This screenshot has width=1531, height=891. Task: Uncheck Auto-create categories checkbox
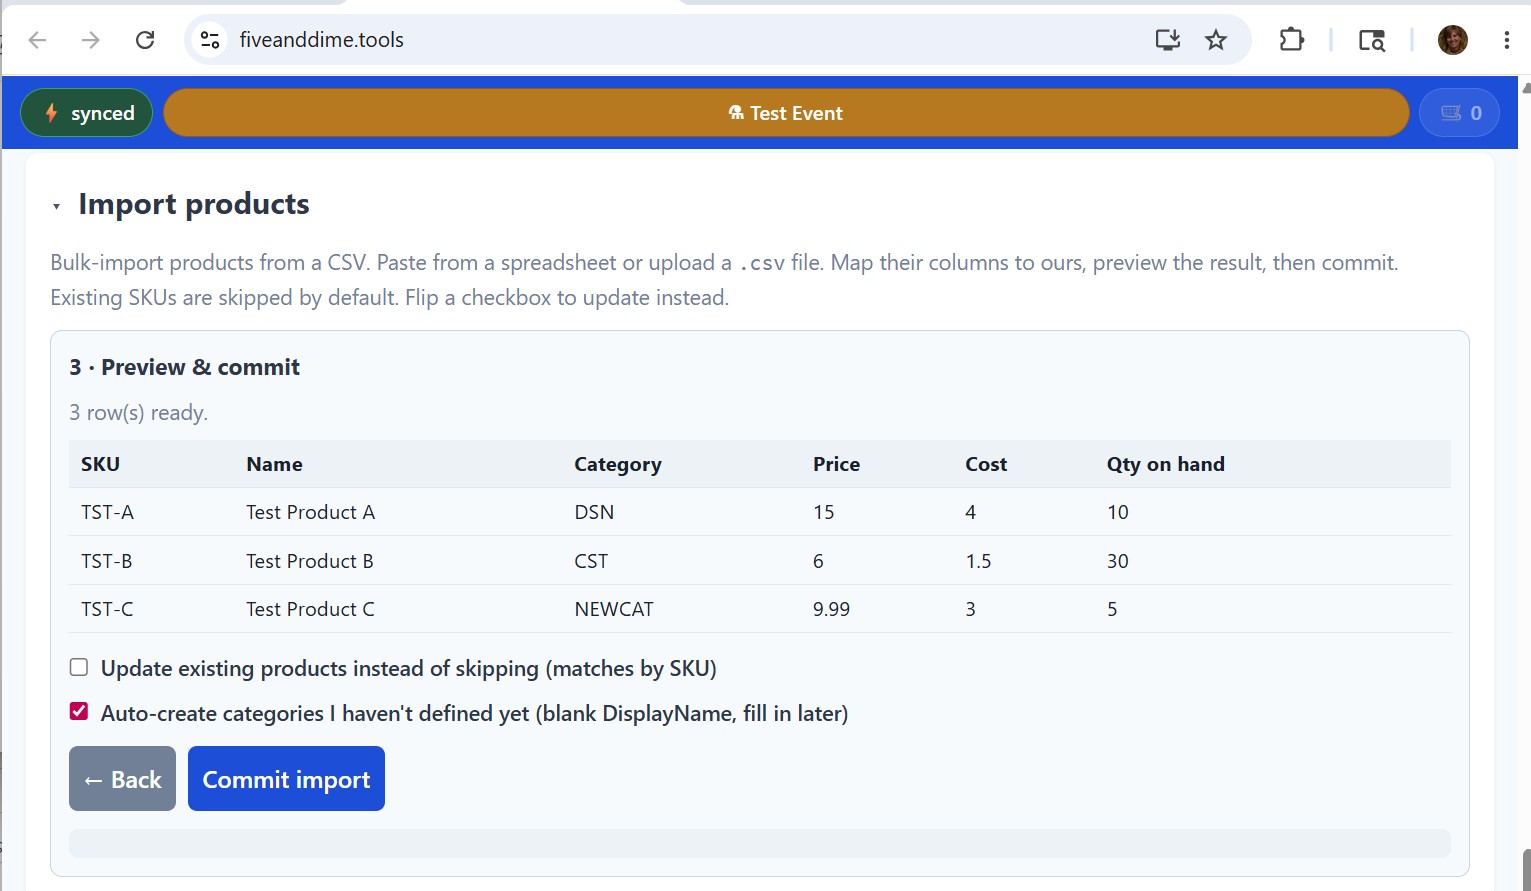[79, 711]
